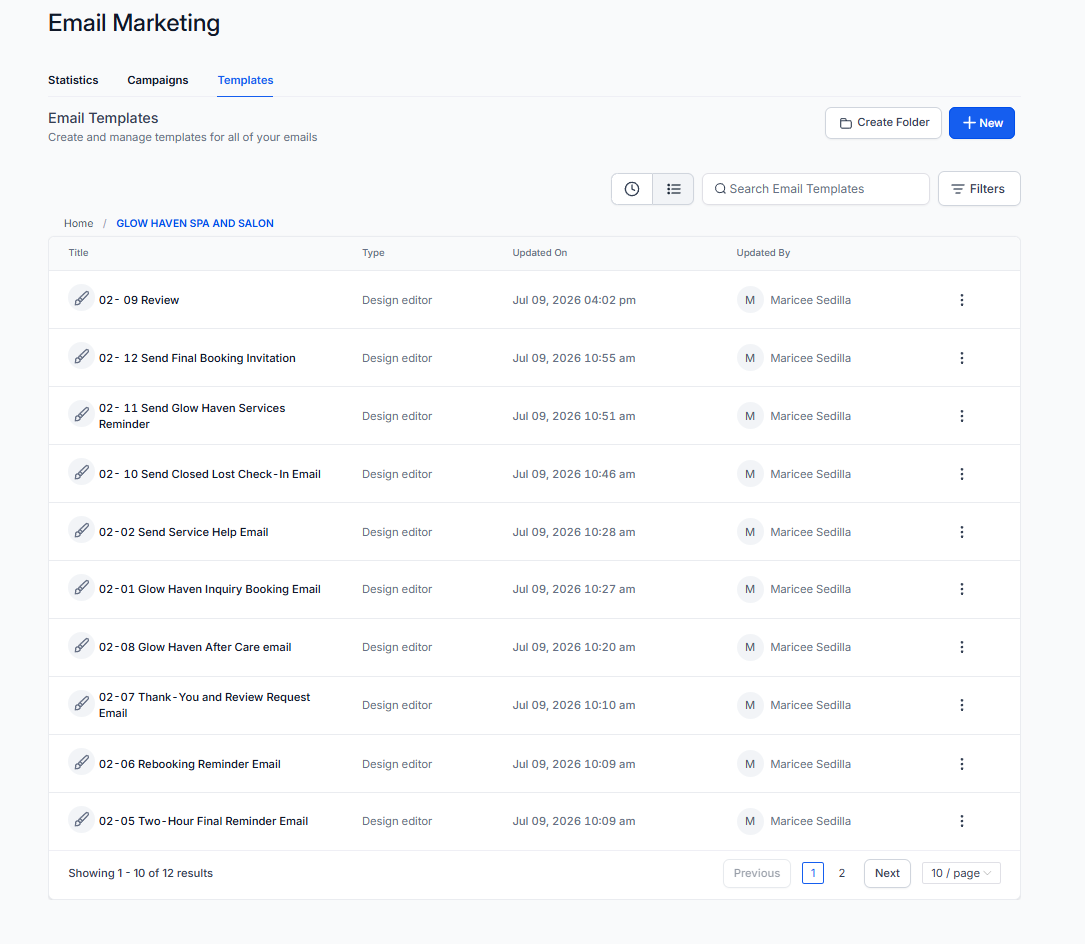Click the date Jul 09, 2026 10:28 am

(574, 532)
